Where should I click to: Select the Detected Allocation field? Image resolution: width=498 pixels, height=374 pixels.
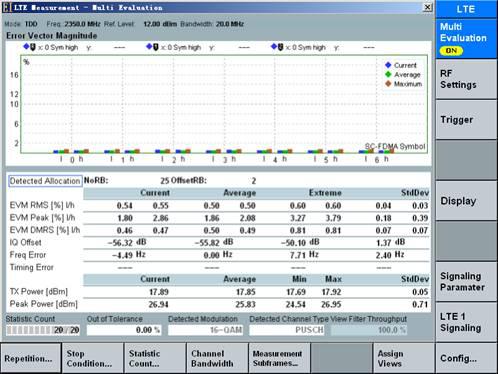coord(45,181)
